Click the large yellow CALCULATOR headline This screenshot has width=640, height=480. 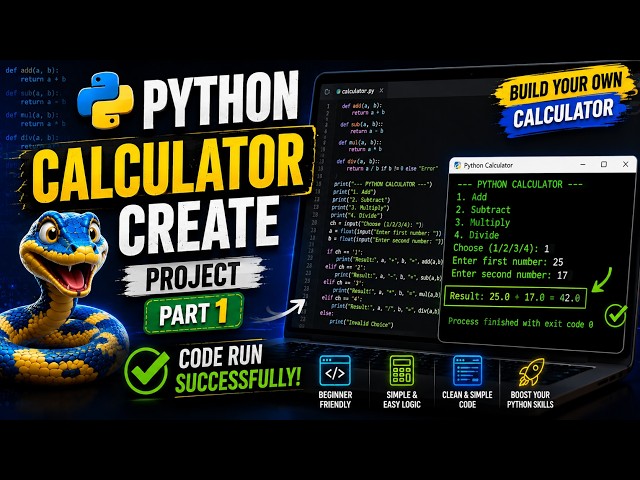[x=168, y=167]
